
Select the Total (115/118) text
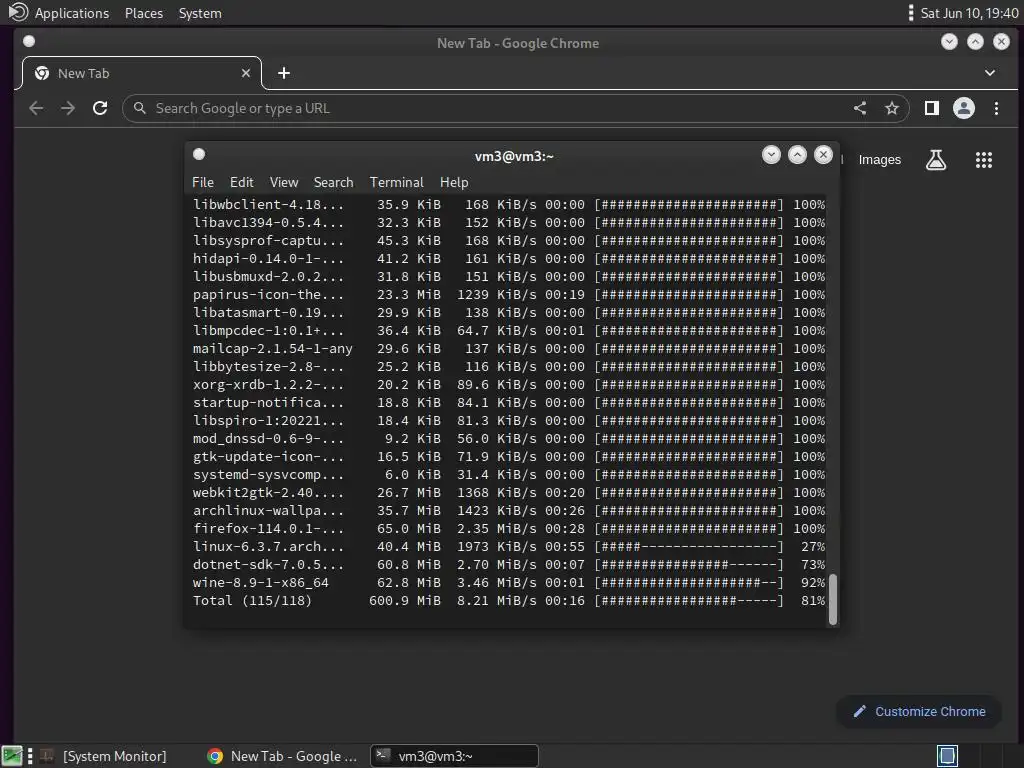tap(252, 601)
